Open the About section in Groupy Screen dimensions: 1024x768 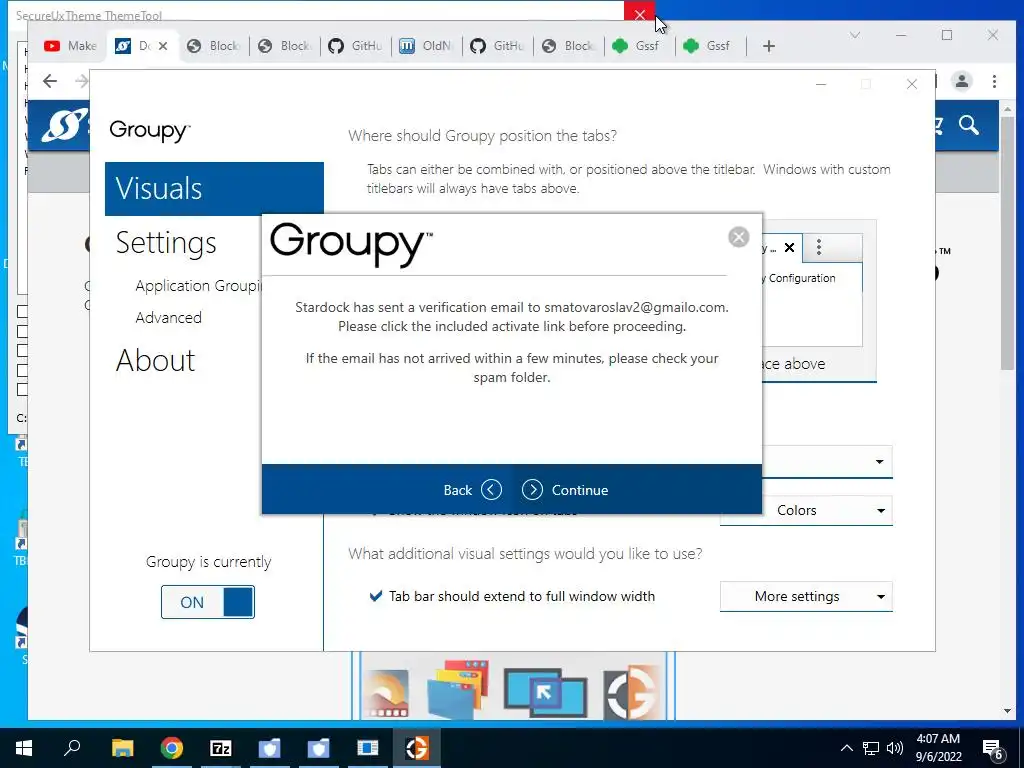[155, 360]
